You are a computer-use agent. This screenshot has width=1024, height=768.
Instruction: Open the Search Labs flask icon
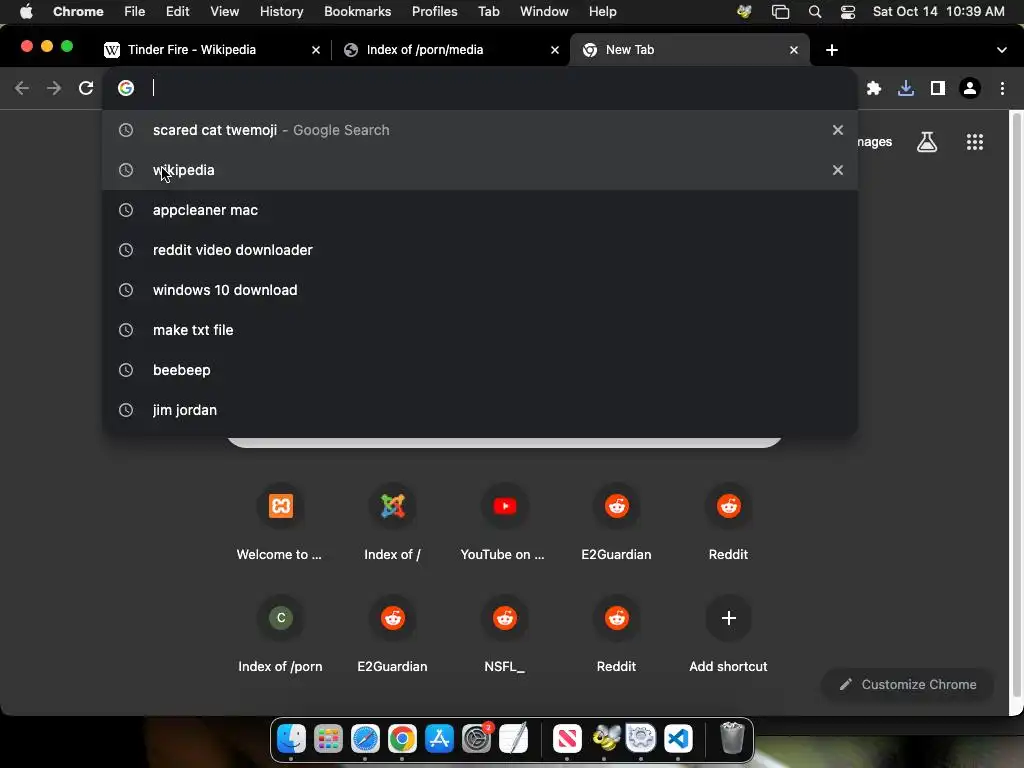click(x=927, y=142)
